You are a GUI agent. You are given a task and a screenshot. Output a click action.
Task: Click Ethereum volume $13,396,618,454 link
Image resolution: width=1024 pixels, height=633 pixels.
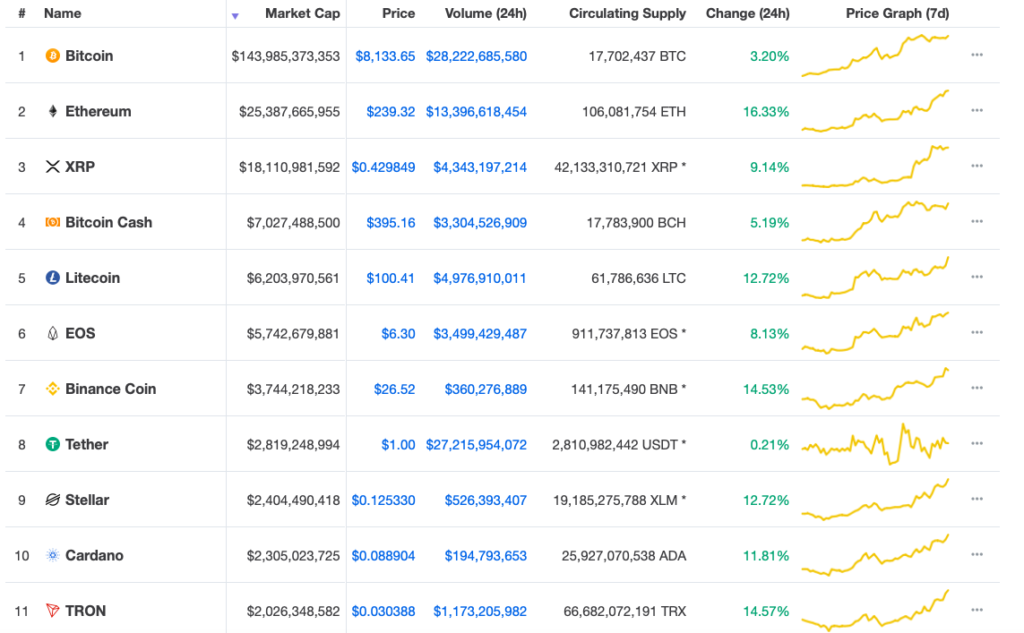476,112
